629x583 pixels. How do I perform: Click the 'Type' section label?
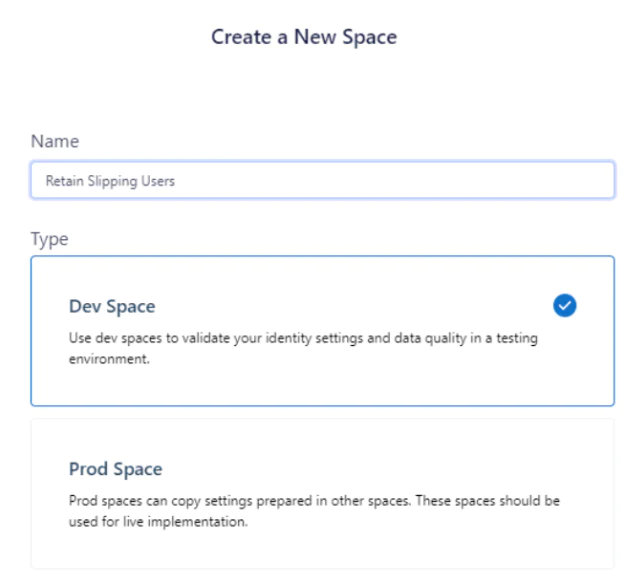click(50, 240)
